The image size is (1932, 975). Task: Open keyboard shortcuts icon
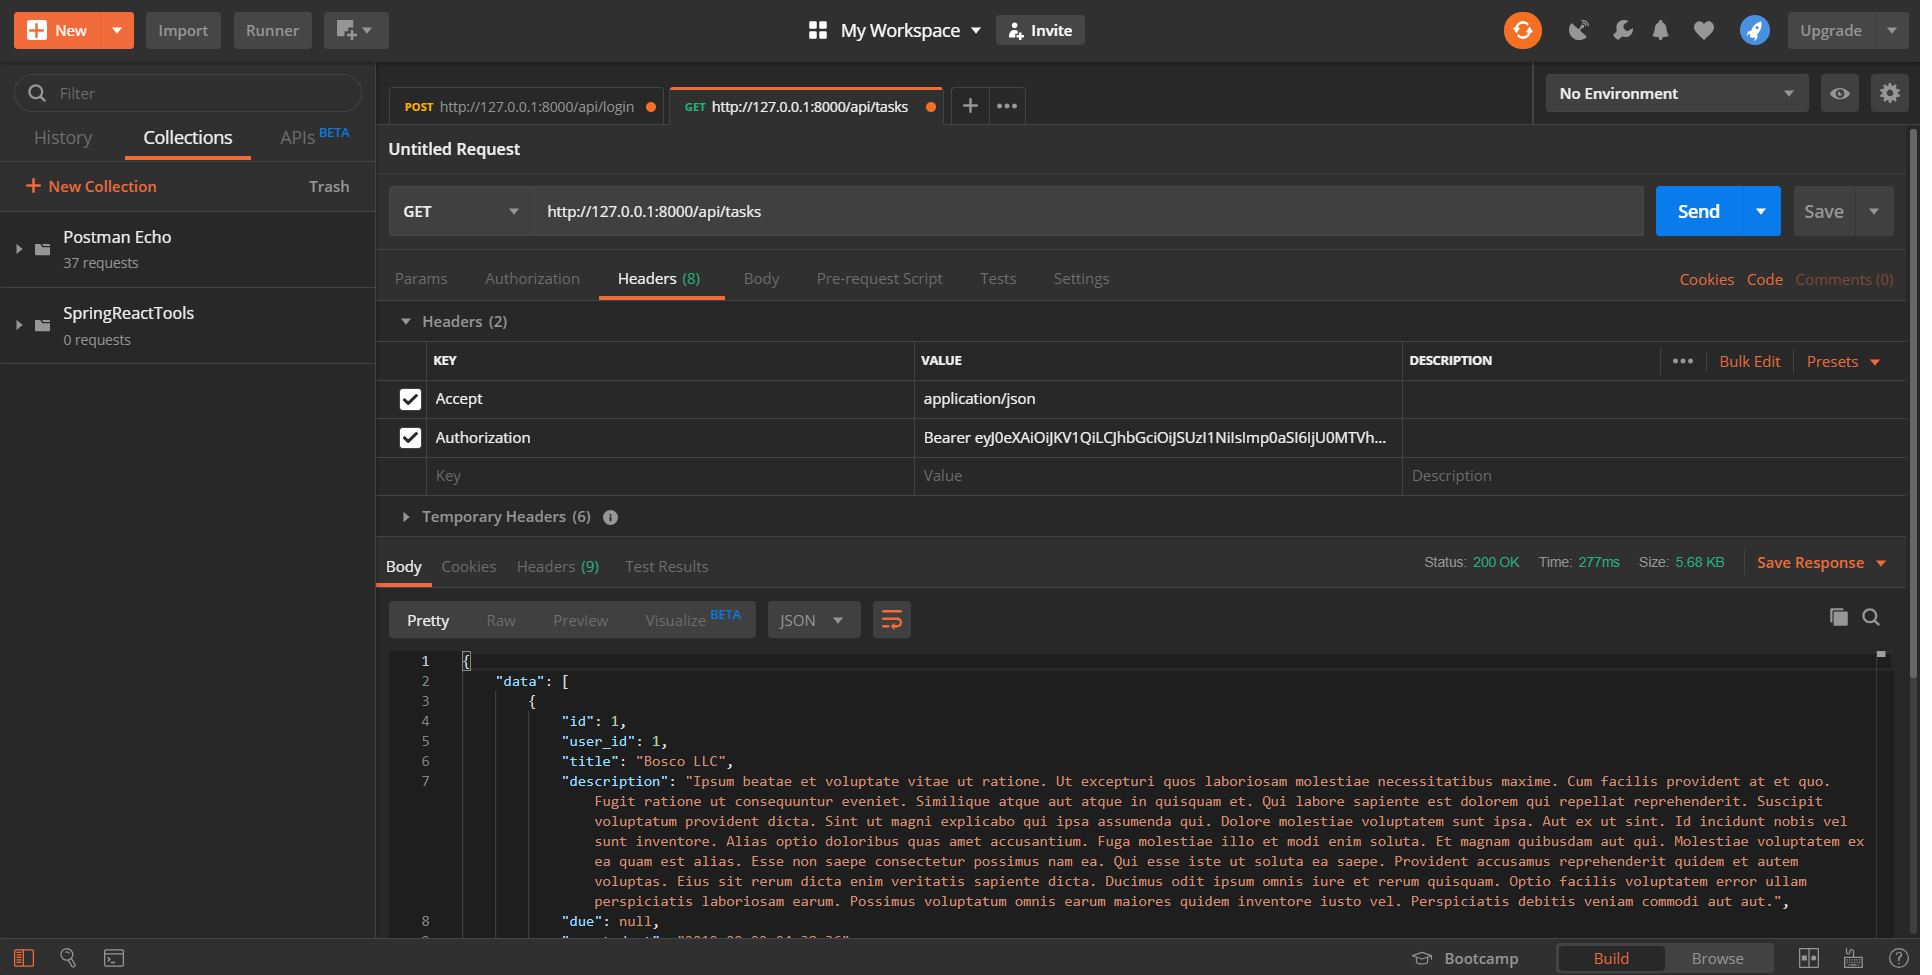click(1853, 958)
